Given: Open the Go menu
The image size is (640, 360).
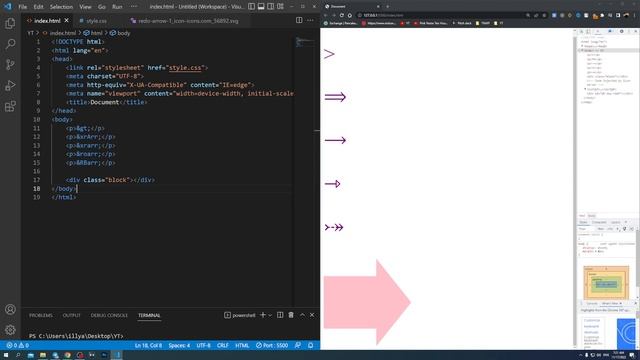Looking at the screenshot, I should (x=102, y=7).
